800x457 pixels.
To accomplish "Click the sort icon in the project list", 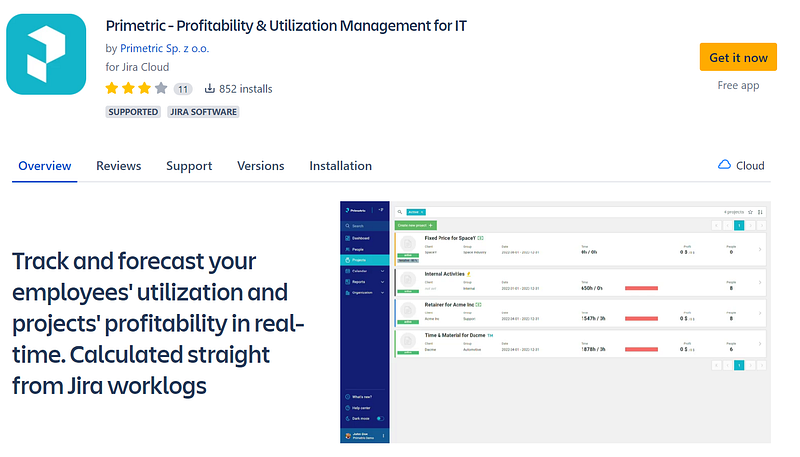I will pyautogui.click(x=761, y=212).
